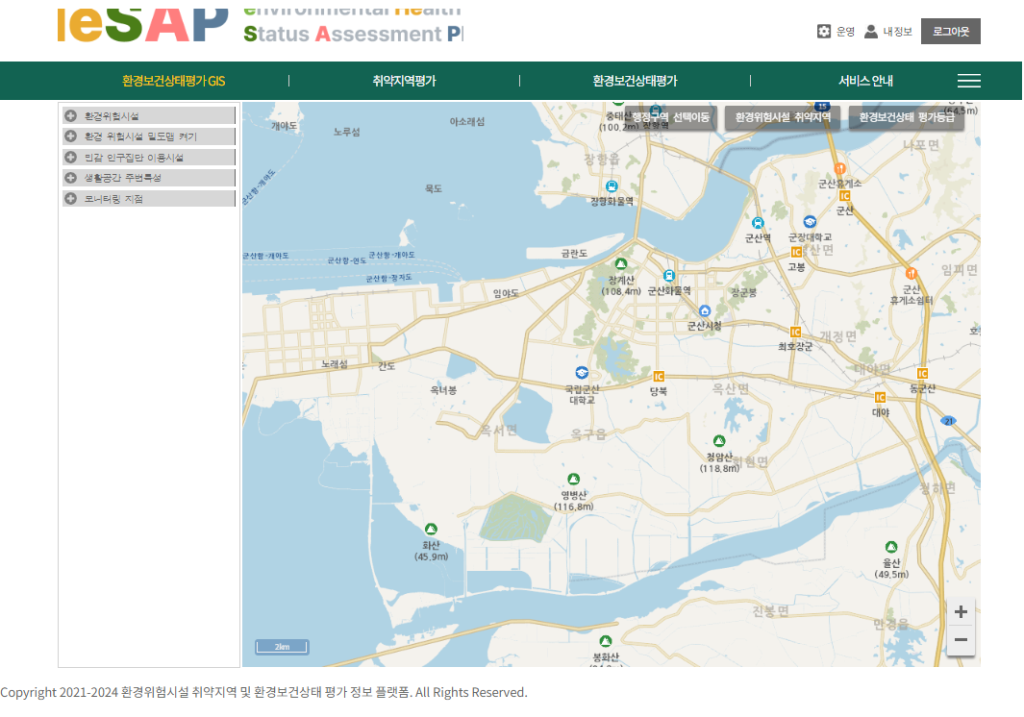1024x717 pixels.
Task: Expand 민감 인구집단 이용시설 section
Action: tap(149, 157)
